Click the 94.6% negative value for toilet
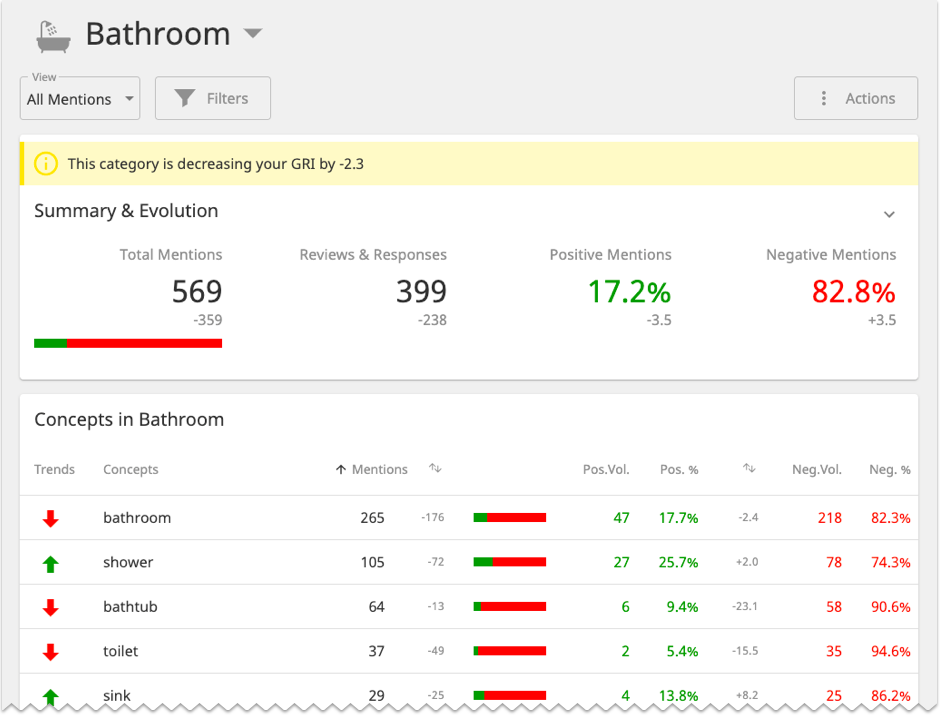The width and height of the screenshot is (940, 720). [x=891, y=651]
